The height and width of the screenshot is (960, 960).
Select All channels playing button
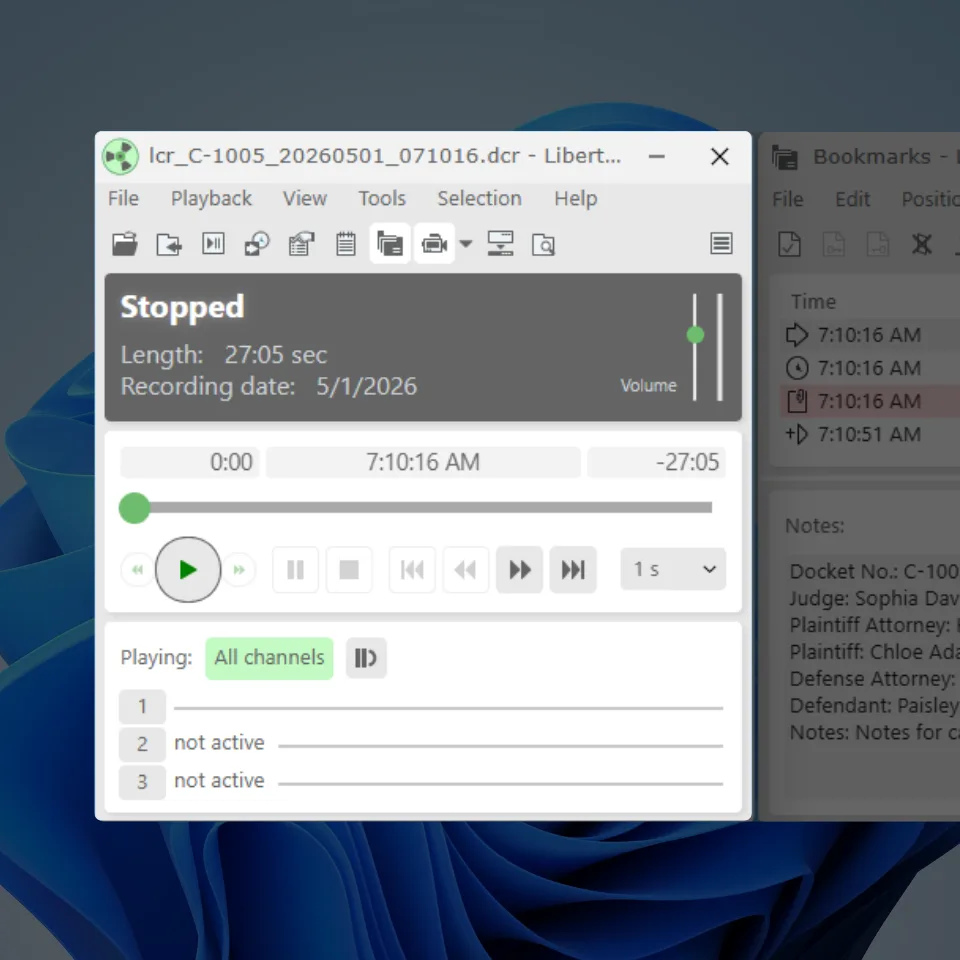pyautogui.click(x=269, y=658)
